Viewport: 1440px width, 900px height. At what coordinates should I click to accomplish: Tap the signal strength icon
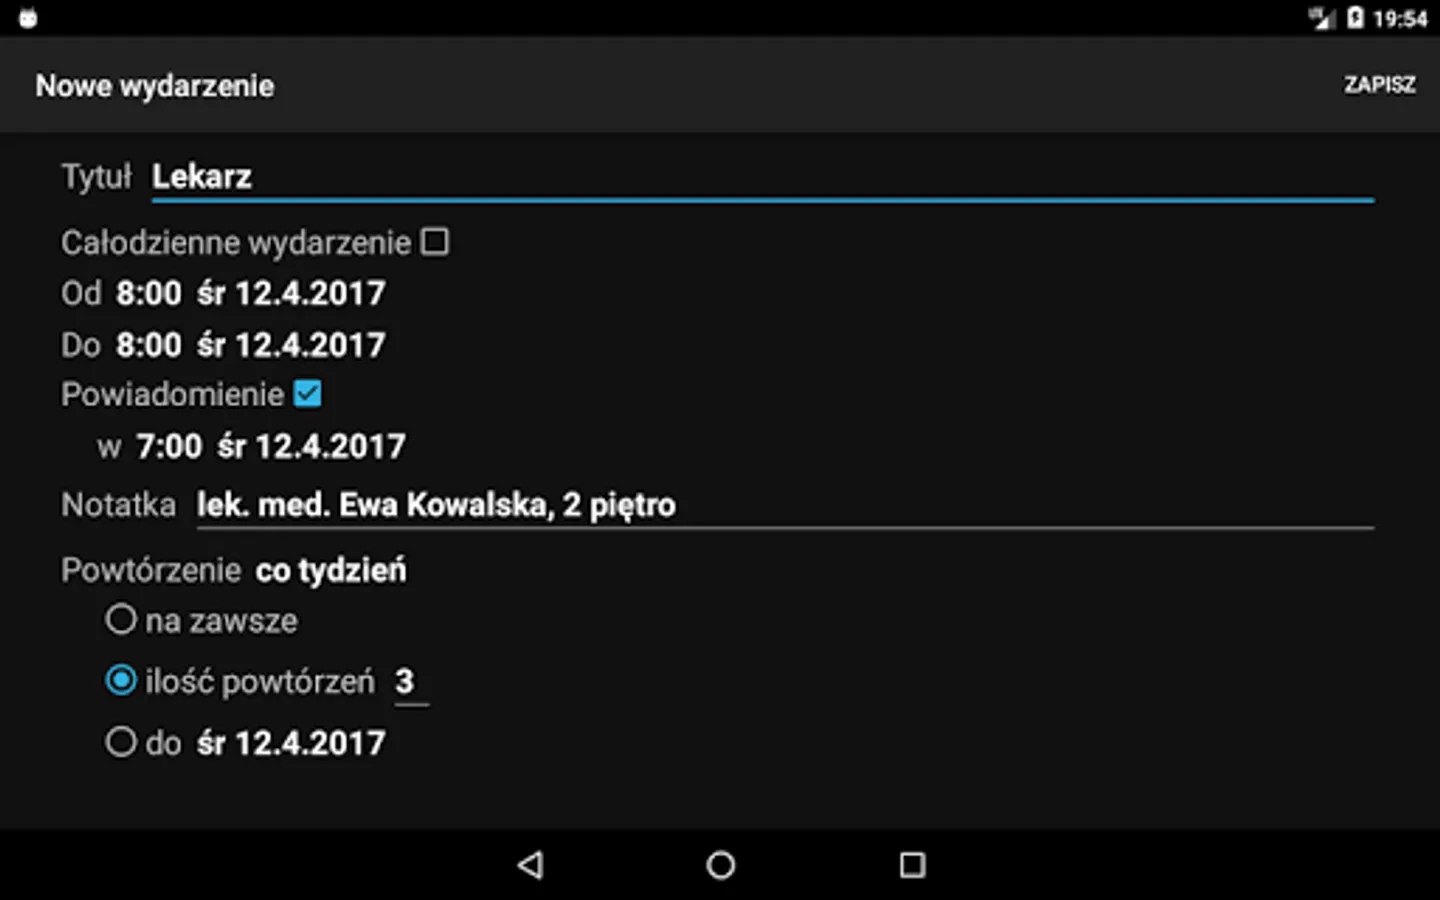click(x=1322, y=18)
